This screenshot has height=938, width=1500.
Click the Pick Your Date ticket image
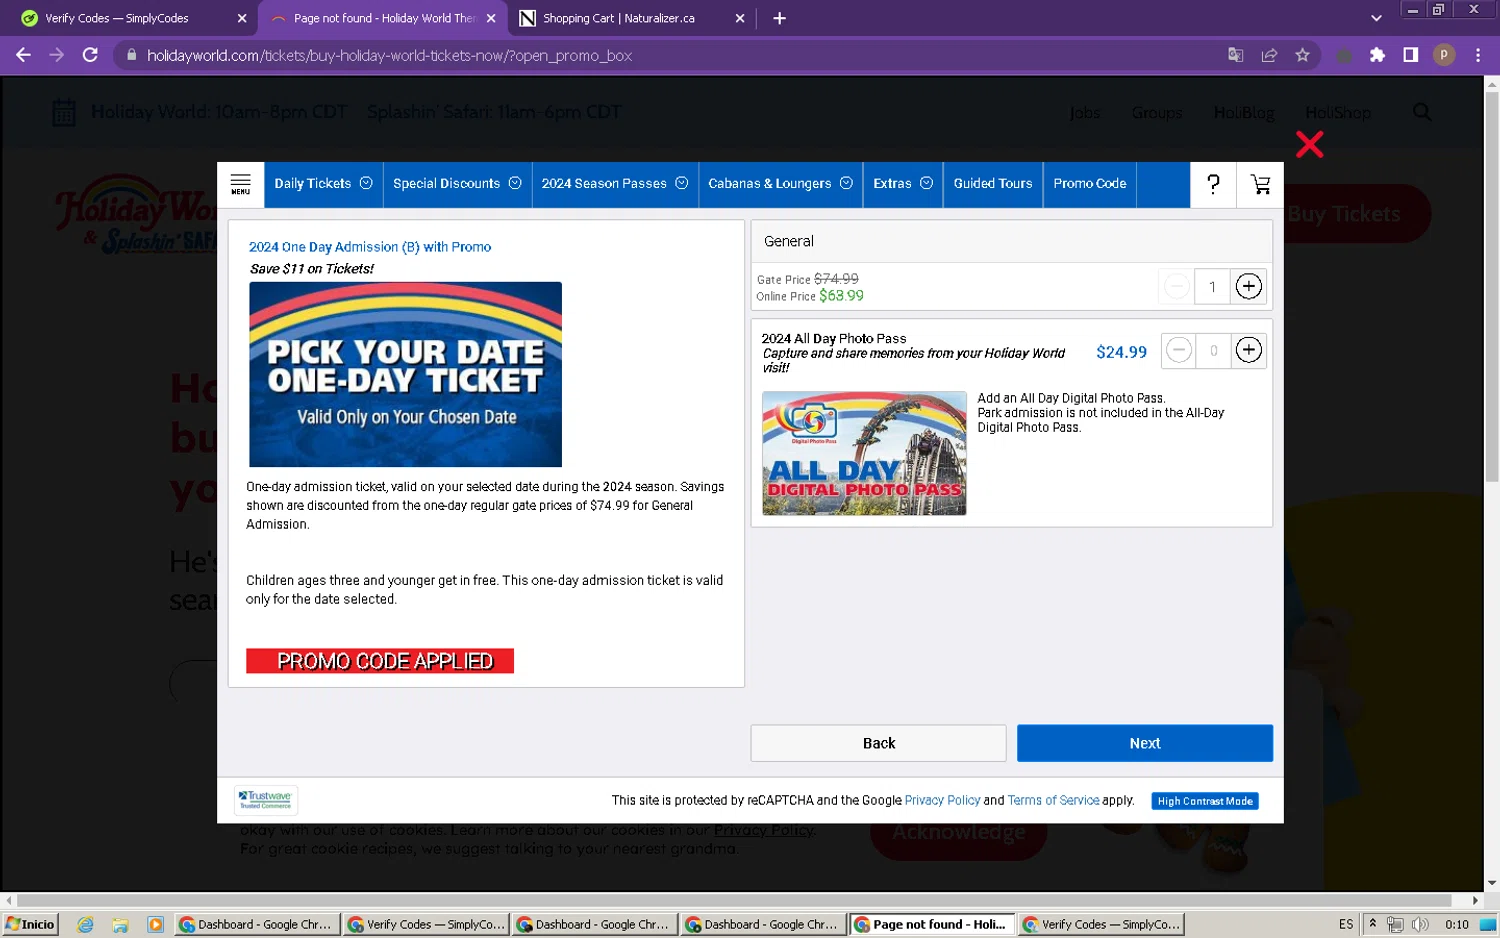coord(405,374)
